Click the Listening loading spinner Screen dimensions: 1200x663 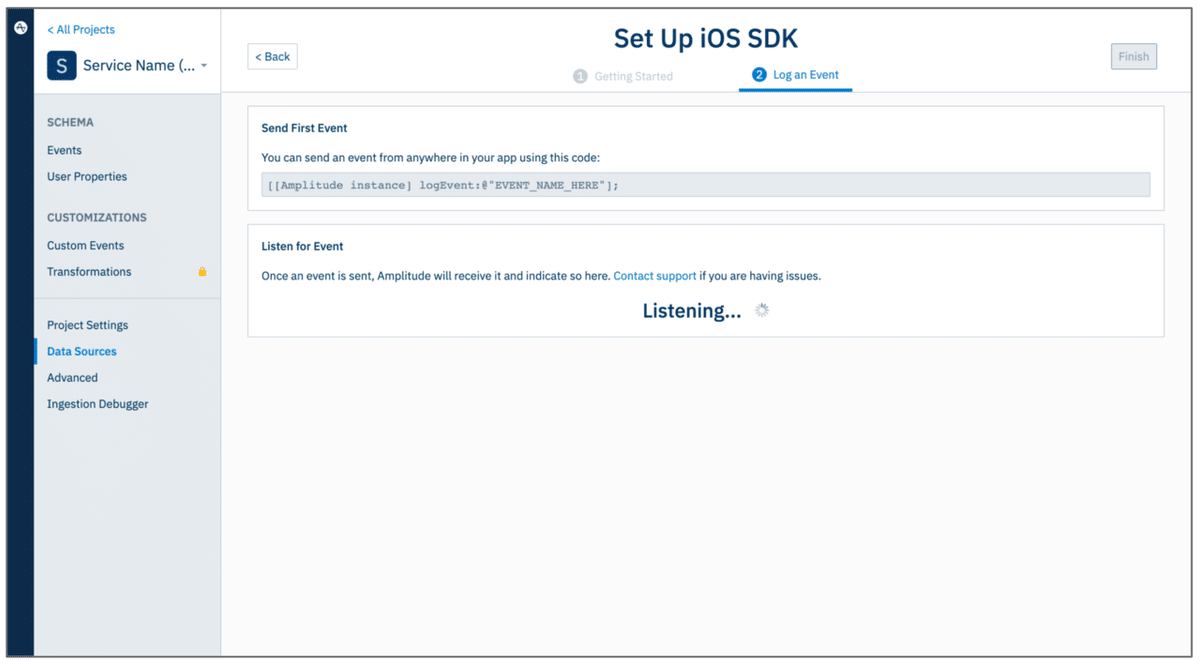[x=762, y=311]
